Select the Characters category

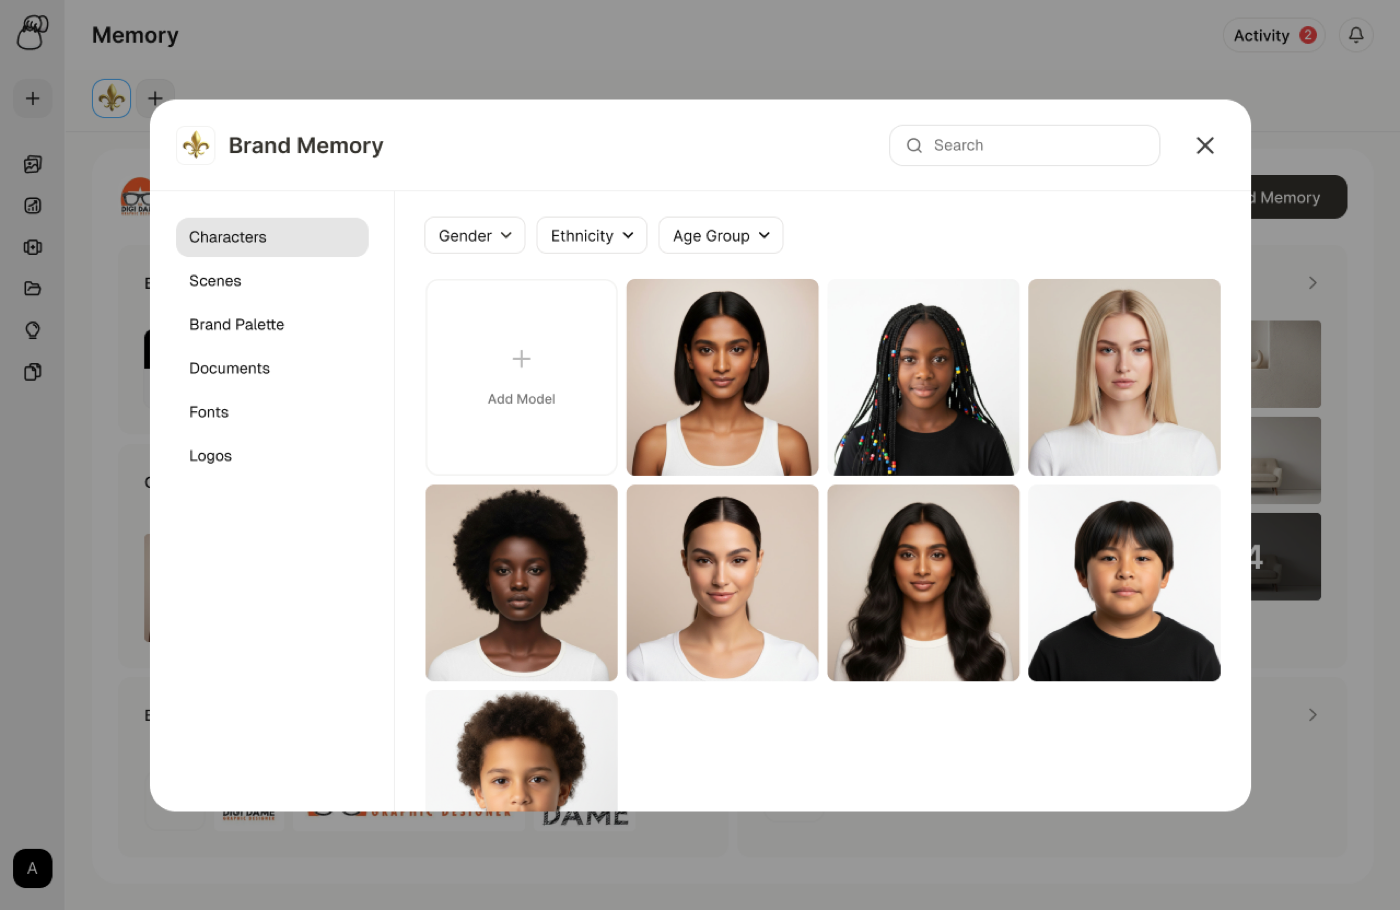[x=272, y=237]
